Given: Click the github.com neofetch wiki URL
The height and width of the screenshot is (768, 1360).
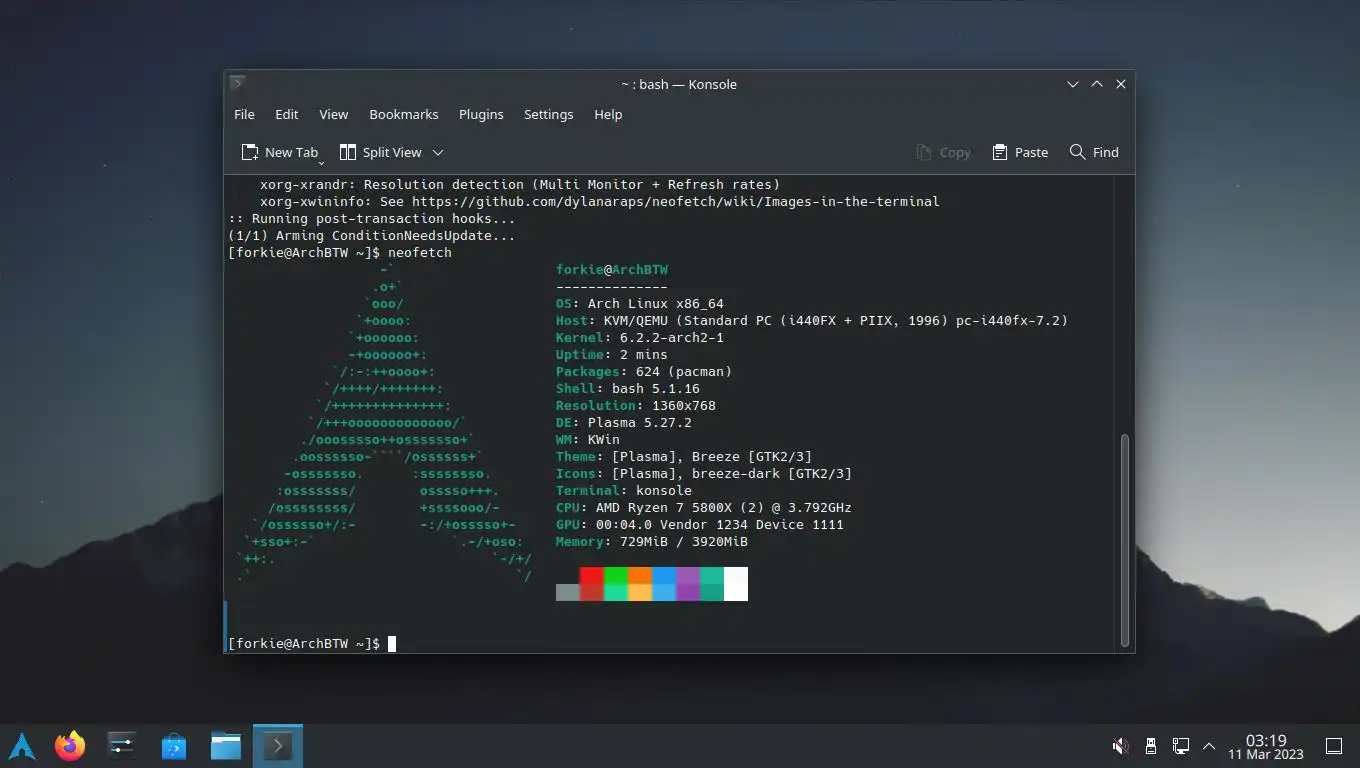Looking at the screenshot, I should click(676, 201).
